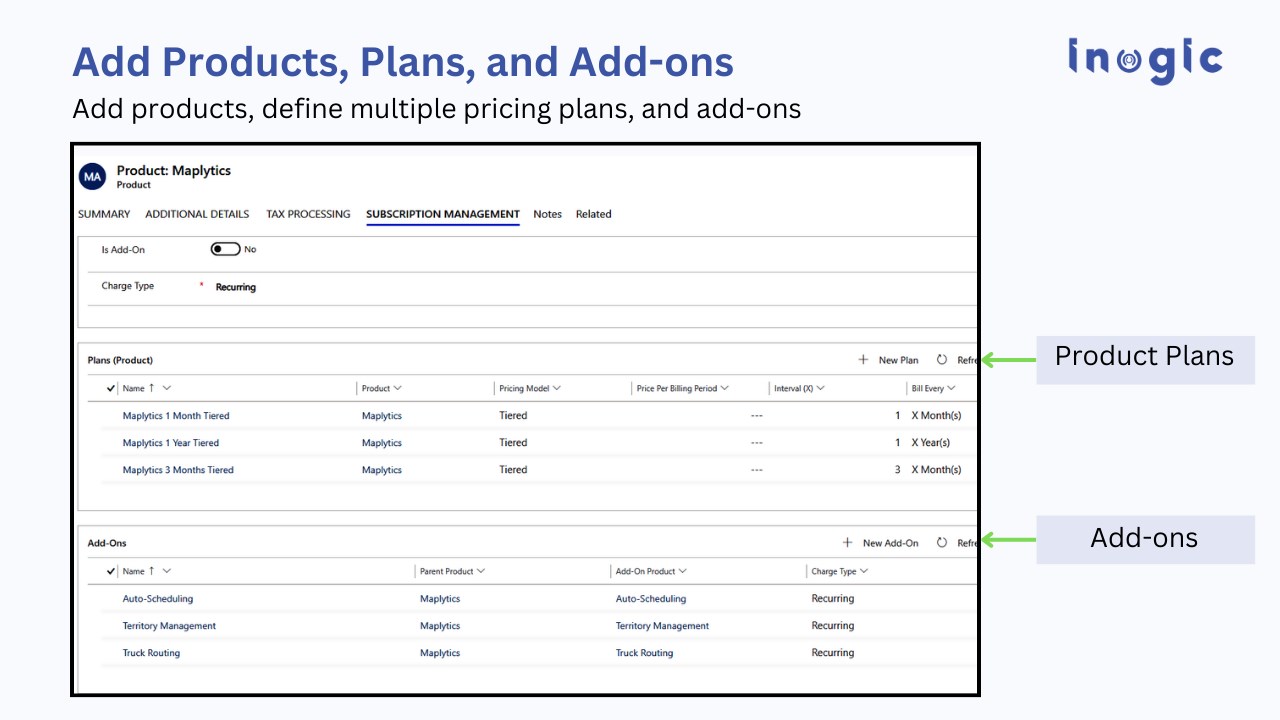The width and height of the screenshot is (1280, 720).
Task: Open Maplytics product link in 1 Month row
Action: point(382,416)
